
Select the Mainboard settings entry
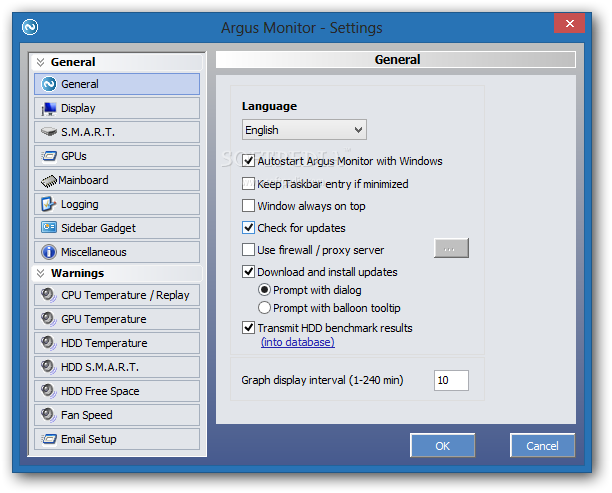pos(117,180)
